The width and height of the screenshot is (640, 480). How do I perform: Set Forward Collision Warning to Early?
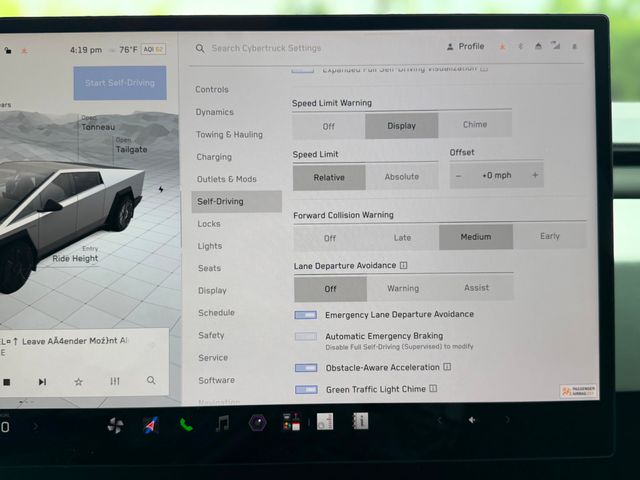pyautogui.click(x=550, y=236)
